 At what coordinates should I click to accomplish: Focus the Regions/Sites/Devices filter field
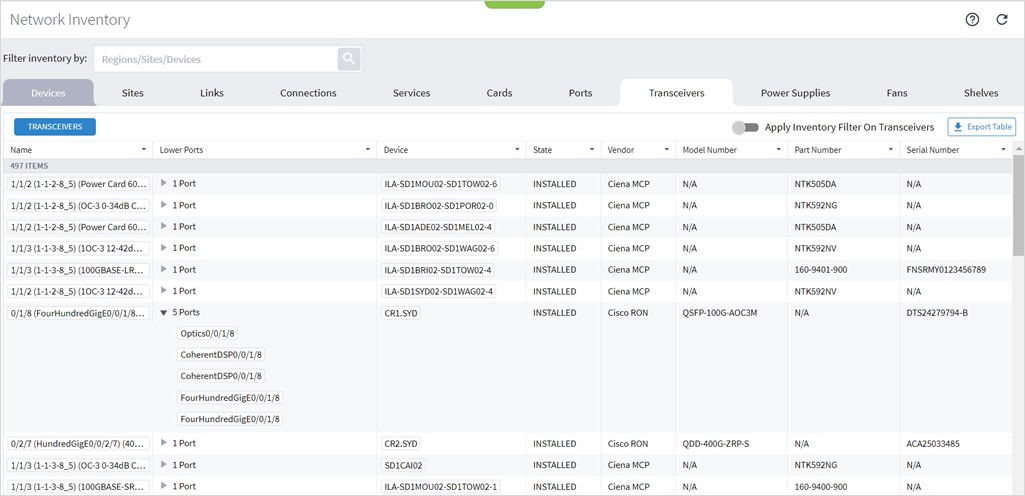(216, 59)
